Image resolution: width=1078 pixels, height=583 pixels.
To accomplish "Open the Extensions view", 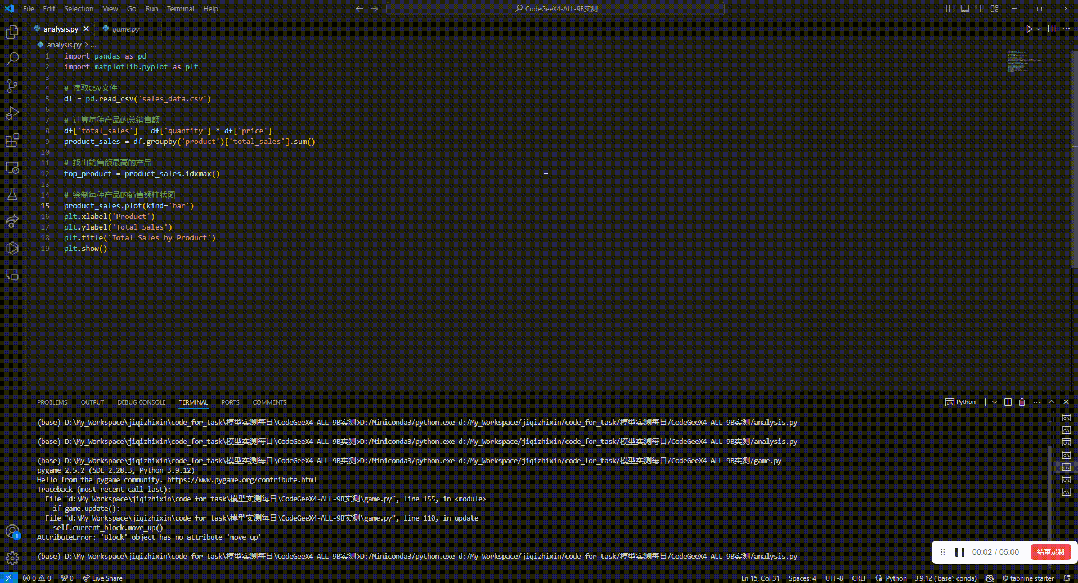I will (x=12, y=140).
